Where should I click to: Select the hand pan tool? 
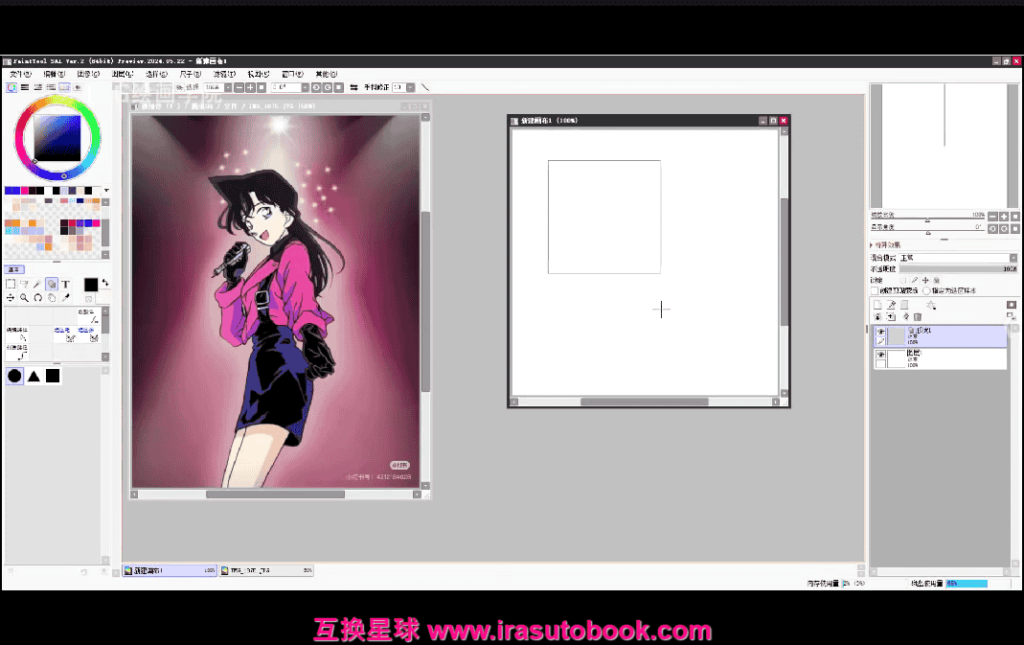click(52, 298)
